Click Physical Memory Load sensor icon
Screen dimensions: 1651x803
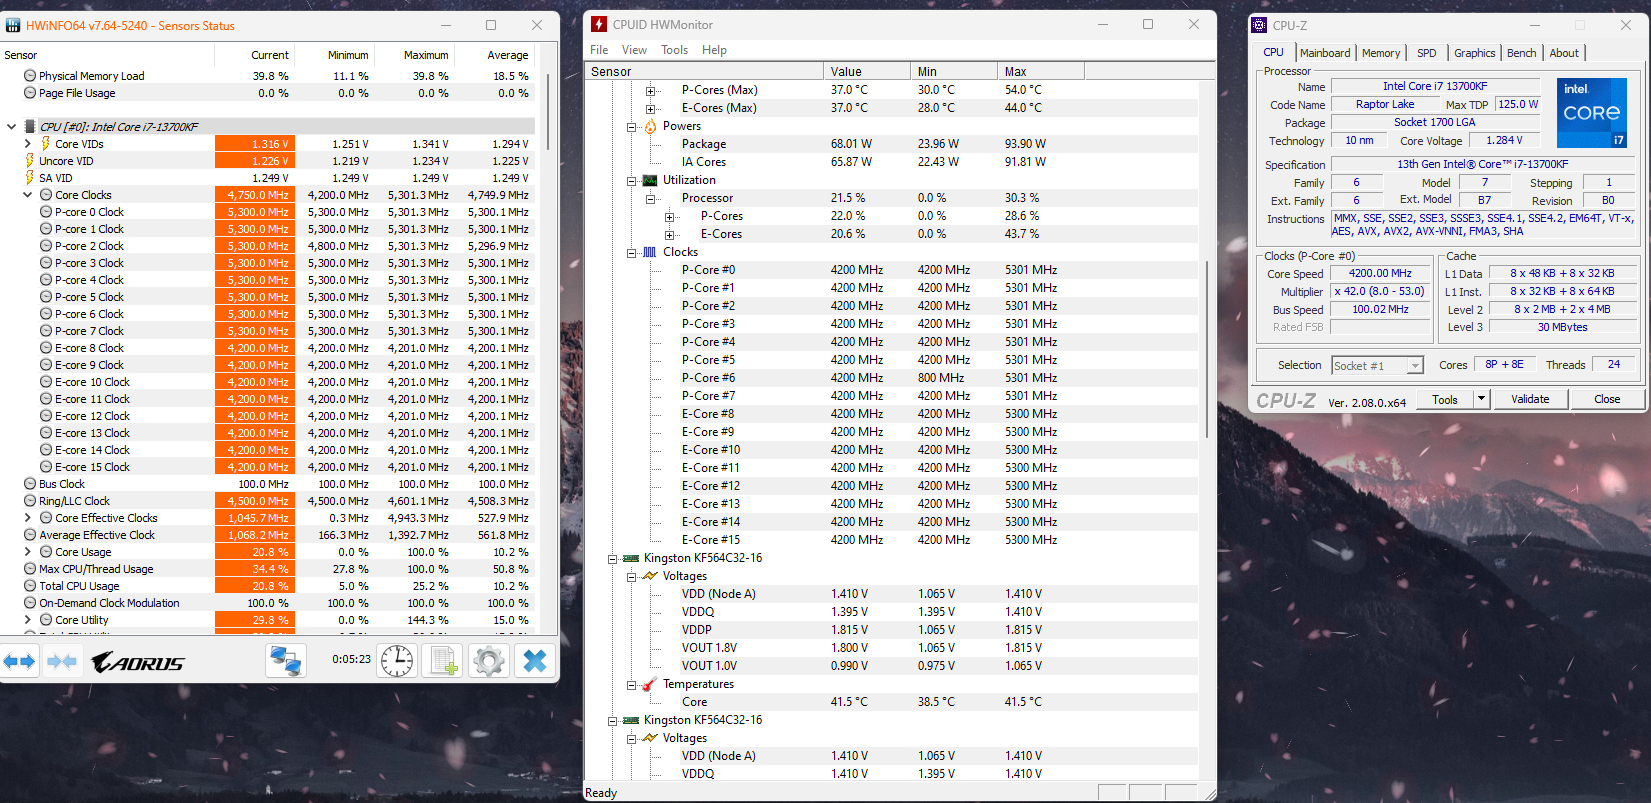point(30,76)
